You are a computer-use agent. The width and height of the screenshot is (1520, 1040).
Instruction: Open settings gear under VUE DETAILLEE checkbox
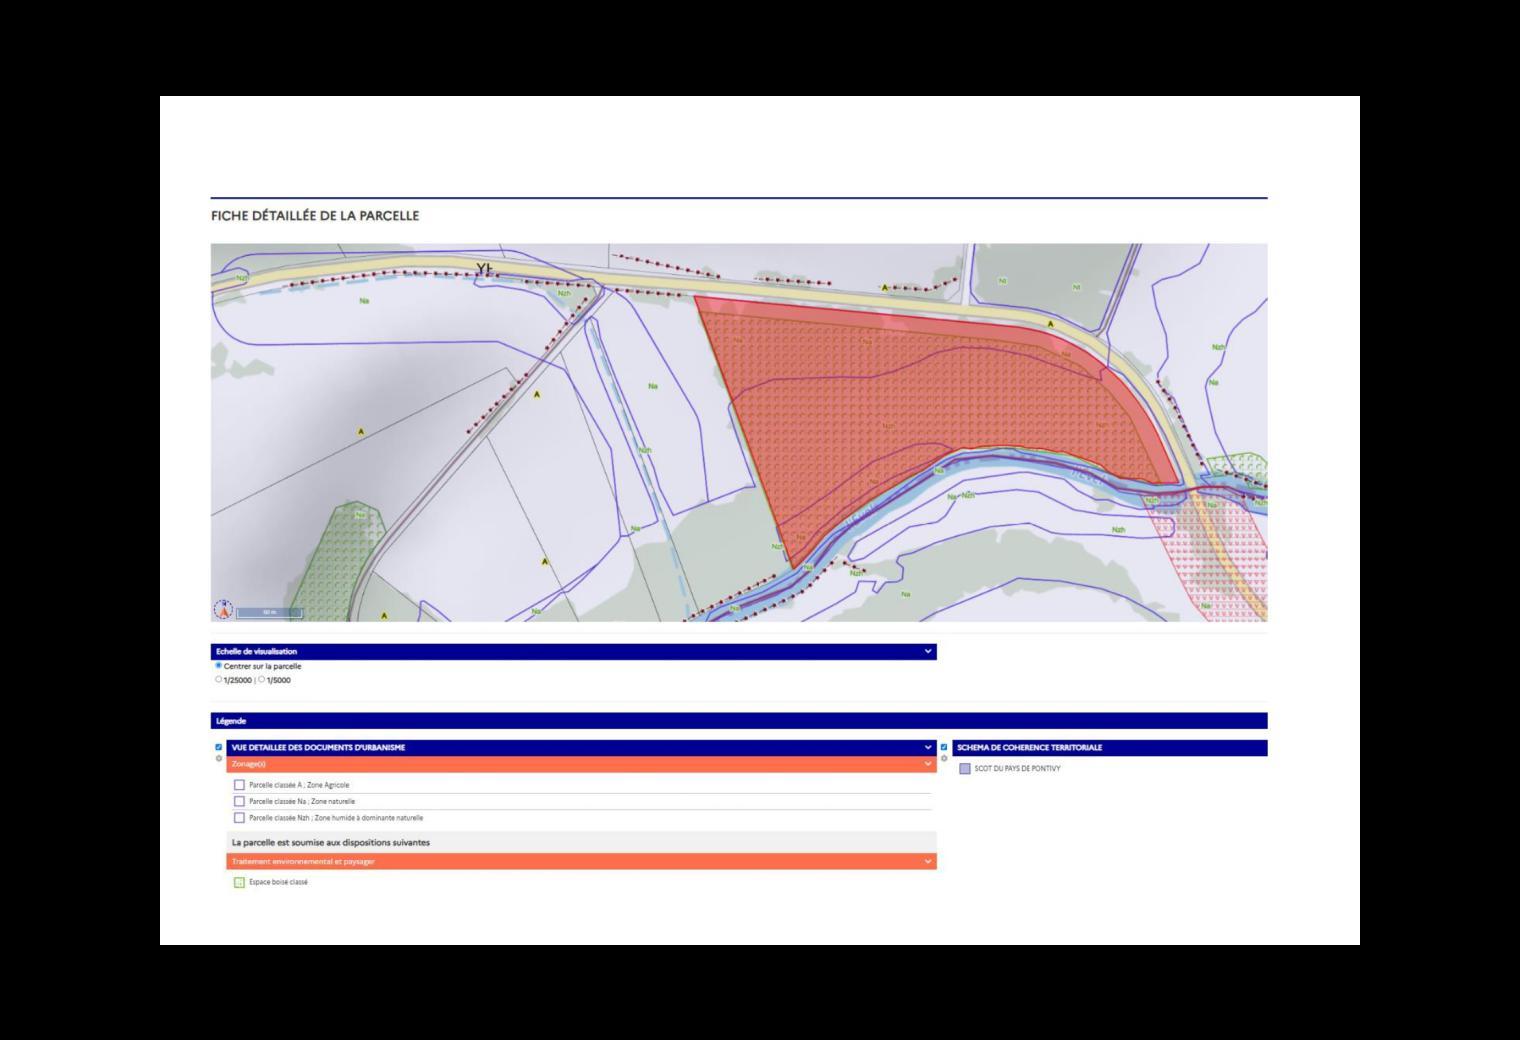(219, 758)
